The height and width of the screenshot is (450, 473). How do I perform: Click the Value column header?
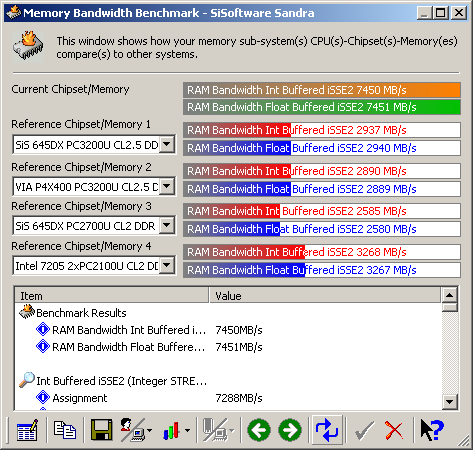pyautogui.click(x=325, y=296)
